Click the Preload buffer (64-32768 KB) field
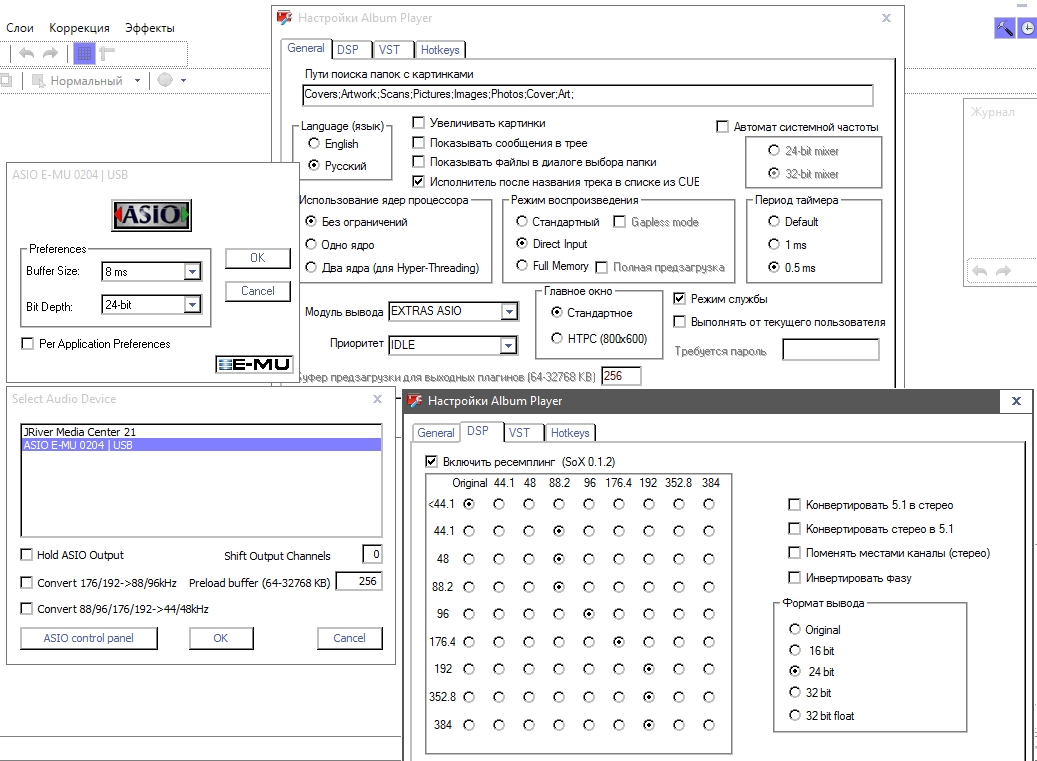Image resolution: width=1037 pixels, height=761 pixels. (x=359, y=581)
